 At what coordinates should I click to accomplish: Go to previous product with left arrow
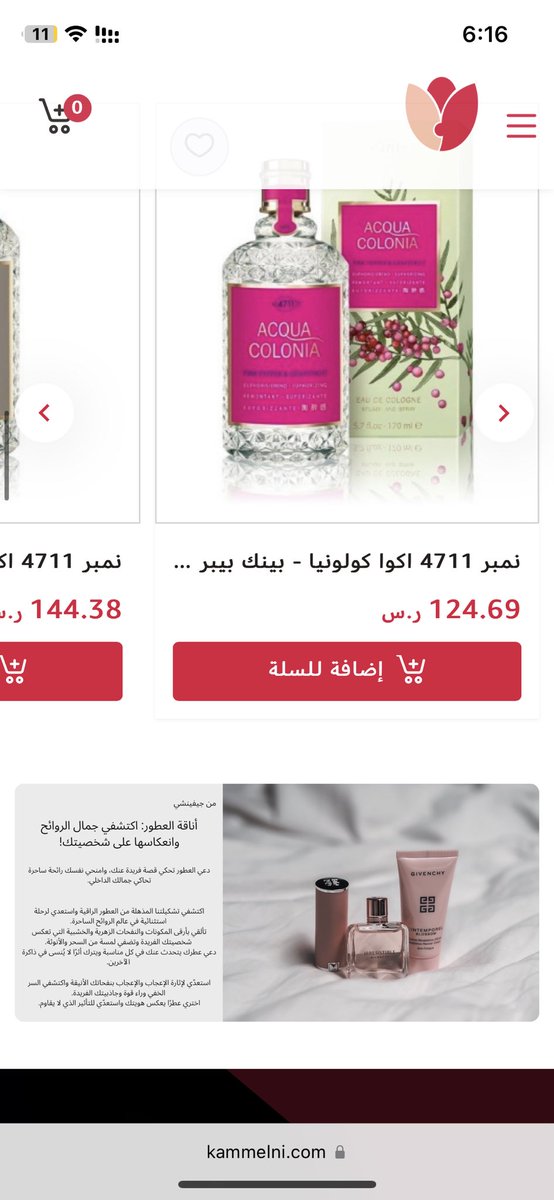coord(44,412)
